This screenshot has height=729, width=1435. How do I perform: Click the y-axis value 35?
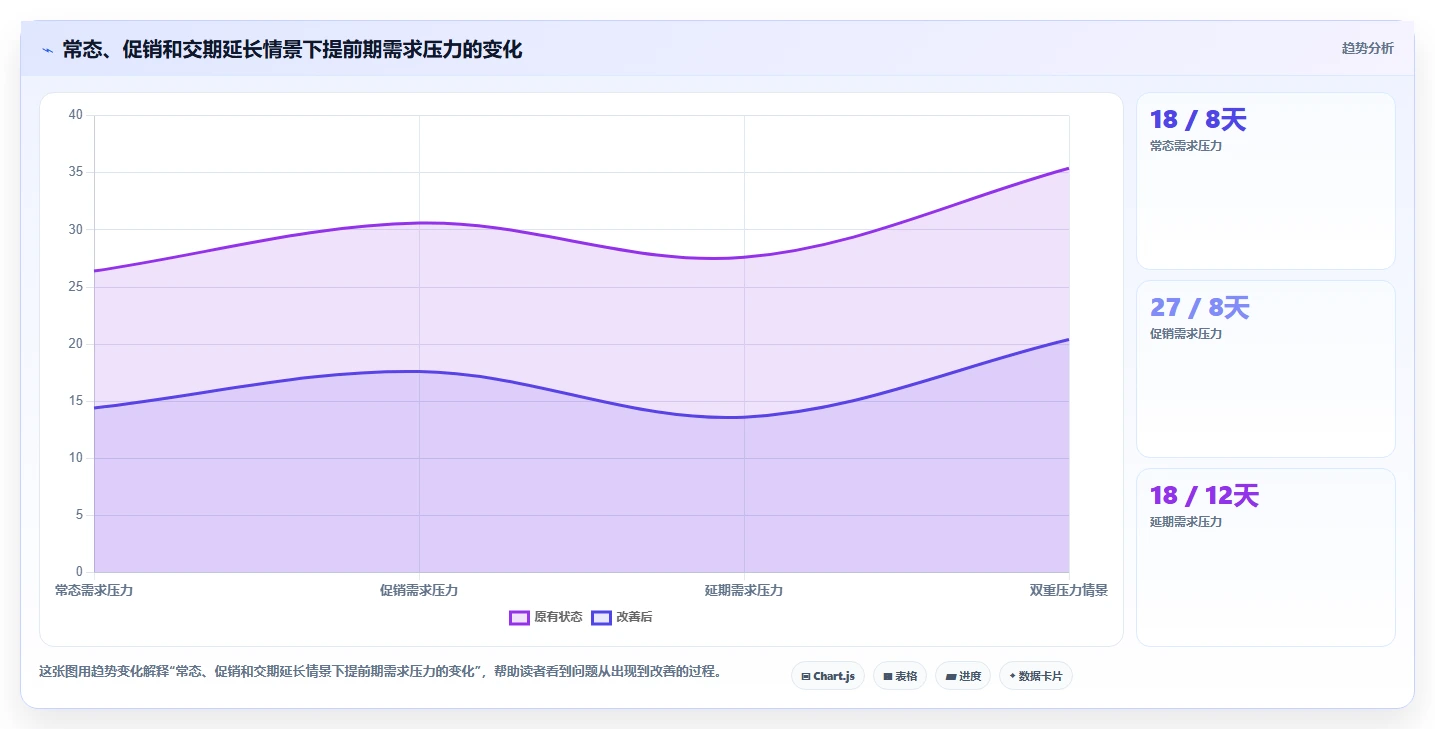[x=76, y=172]
